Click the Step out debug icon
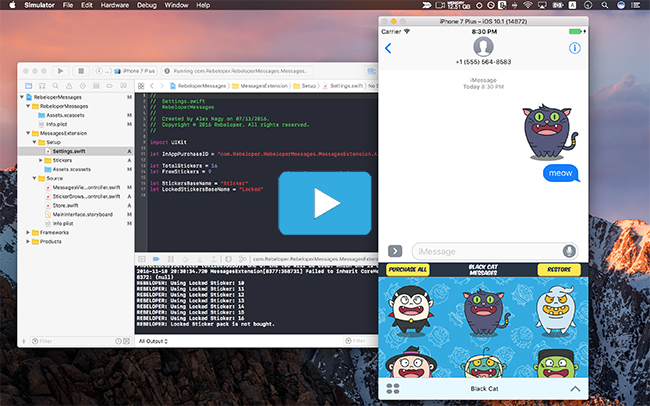 point(214,259)
